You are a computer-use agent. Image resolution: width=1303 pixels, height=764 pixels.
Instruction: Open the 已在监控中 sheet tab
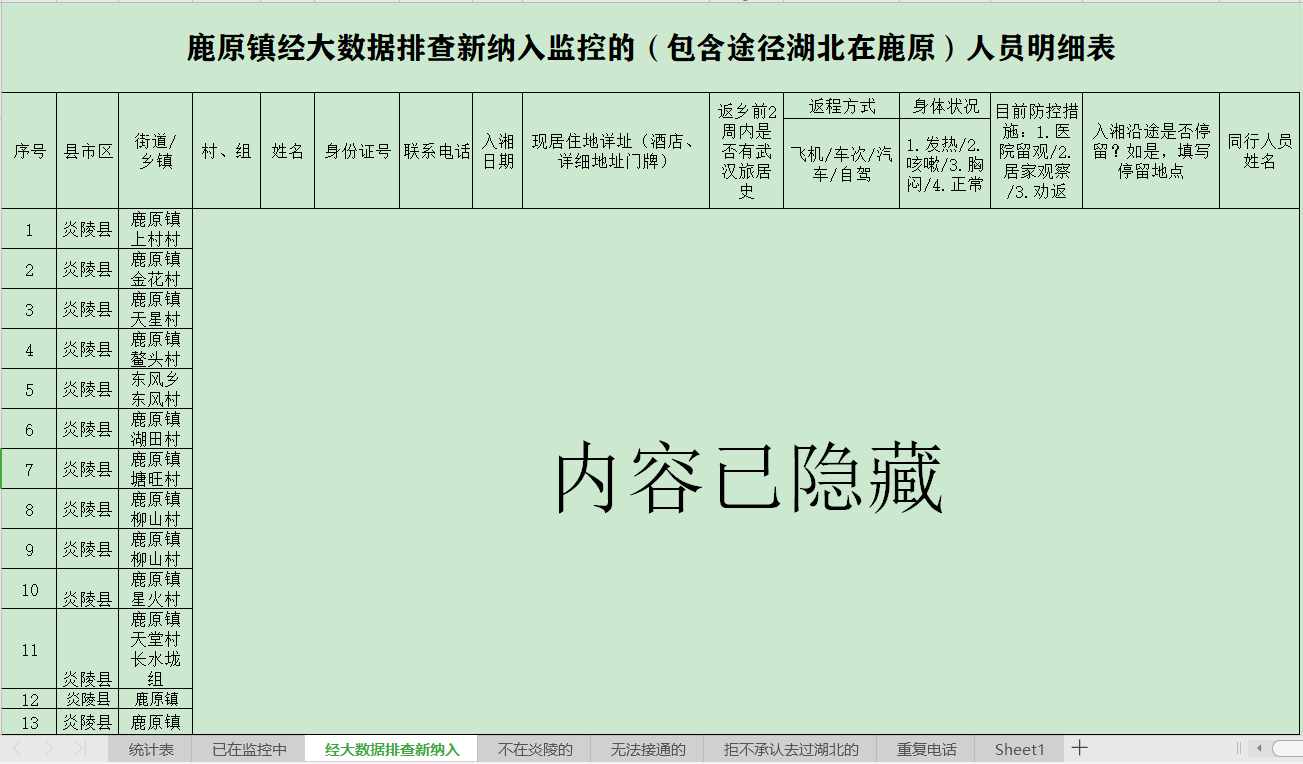(x=249, y=749)
